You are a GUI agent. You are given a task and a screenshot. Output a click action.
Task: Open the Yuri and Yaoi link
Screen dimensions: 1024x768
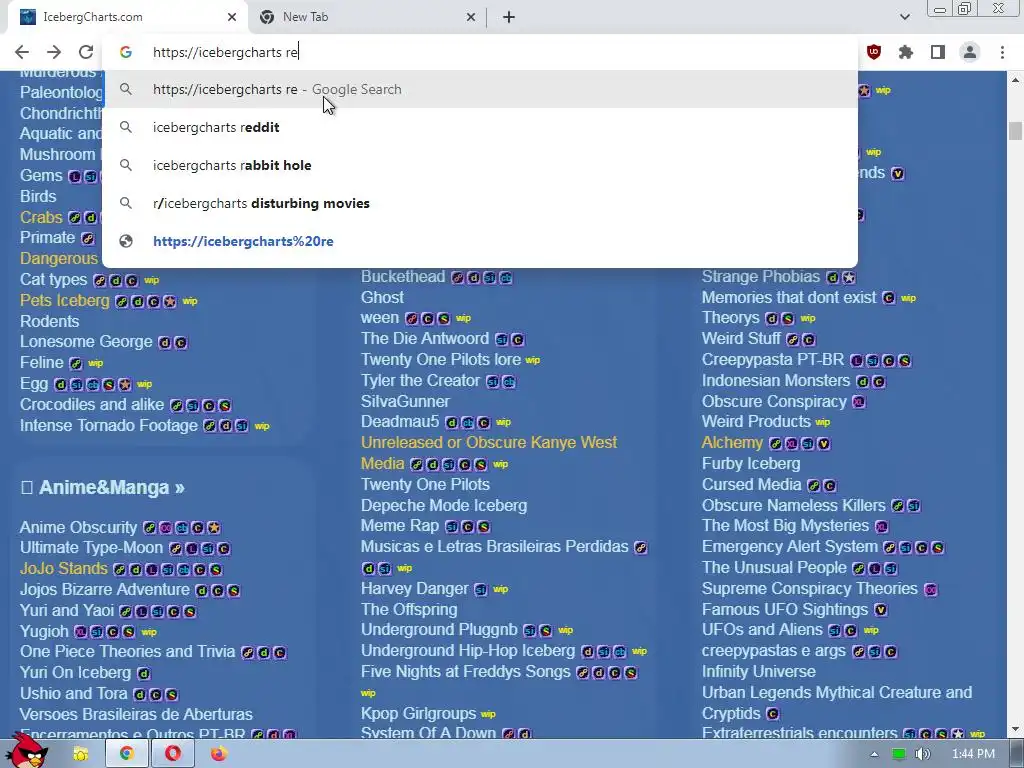tap(67, 610)
